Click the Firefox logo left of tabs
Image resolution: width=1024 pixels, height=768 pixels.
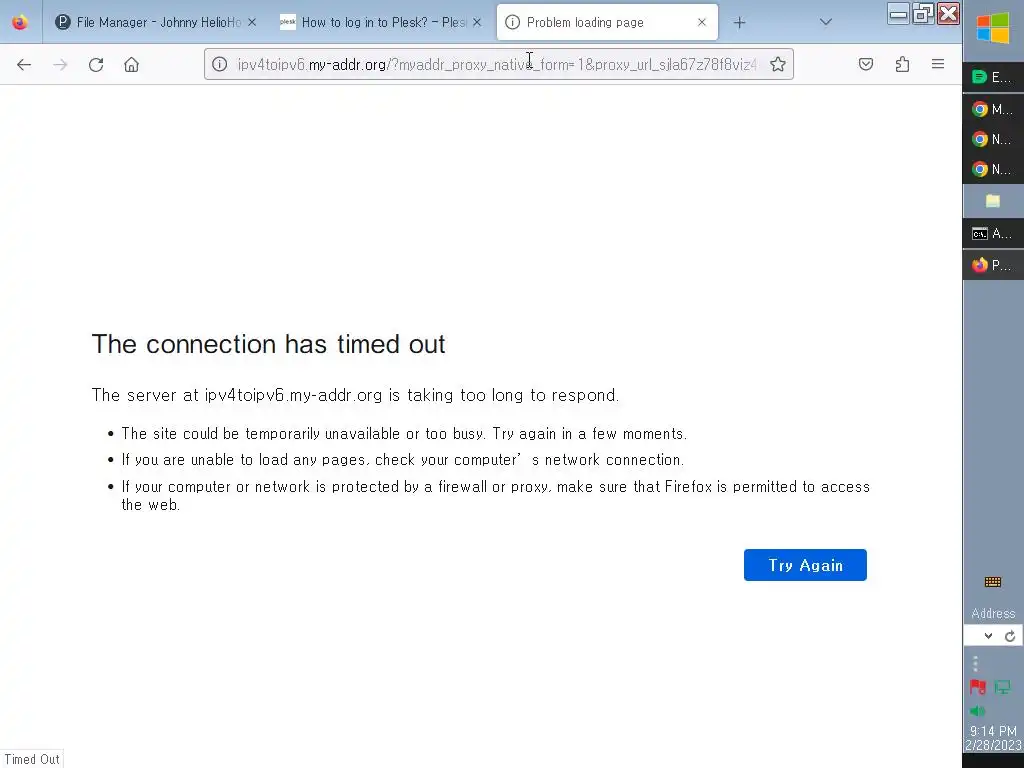tap(20, 22)
